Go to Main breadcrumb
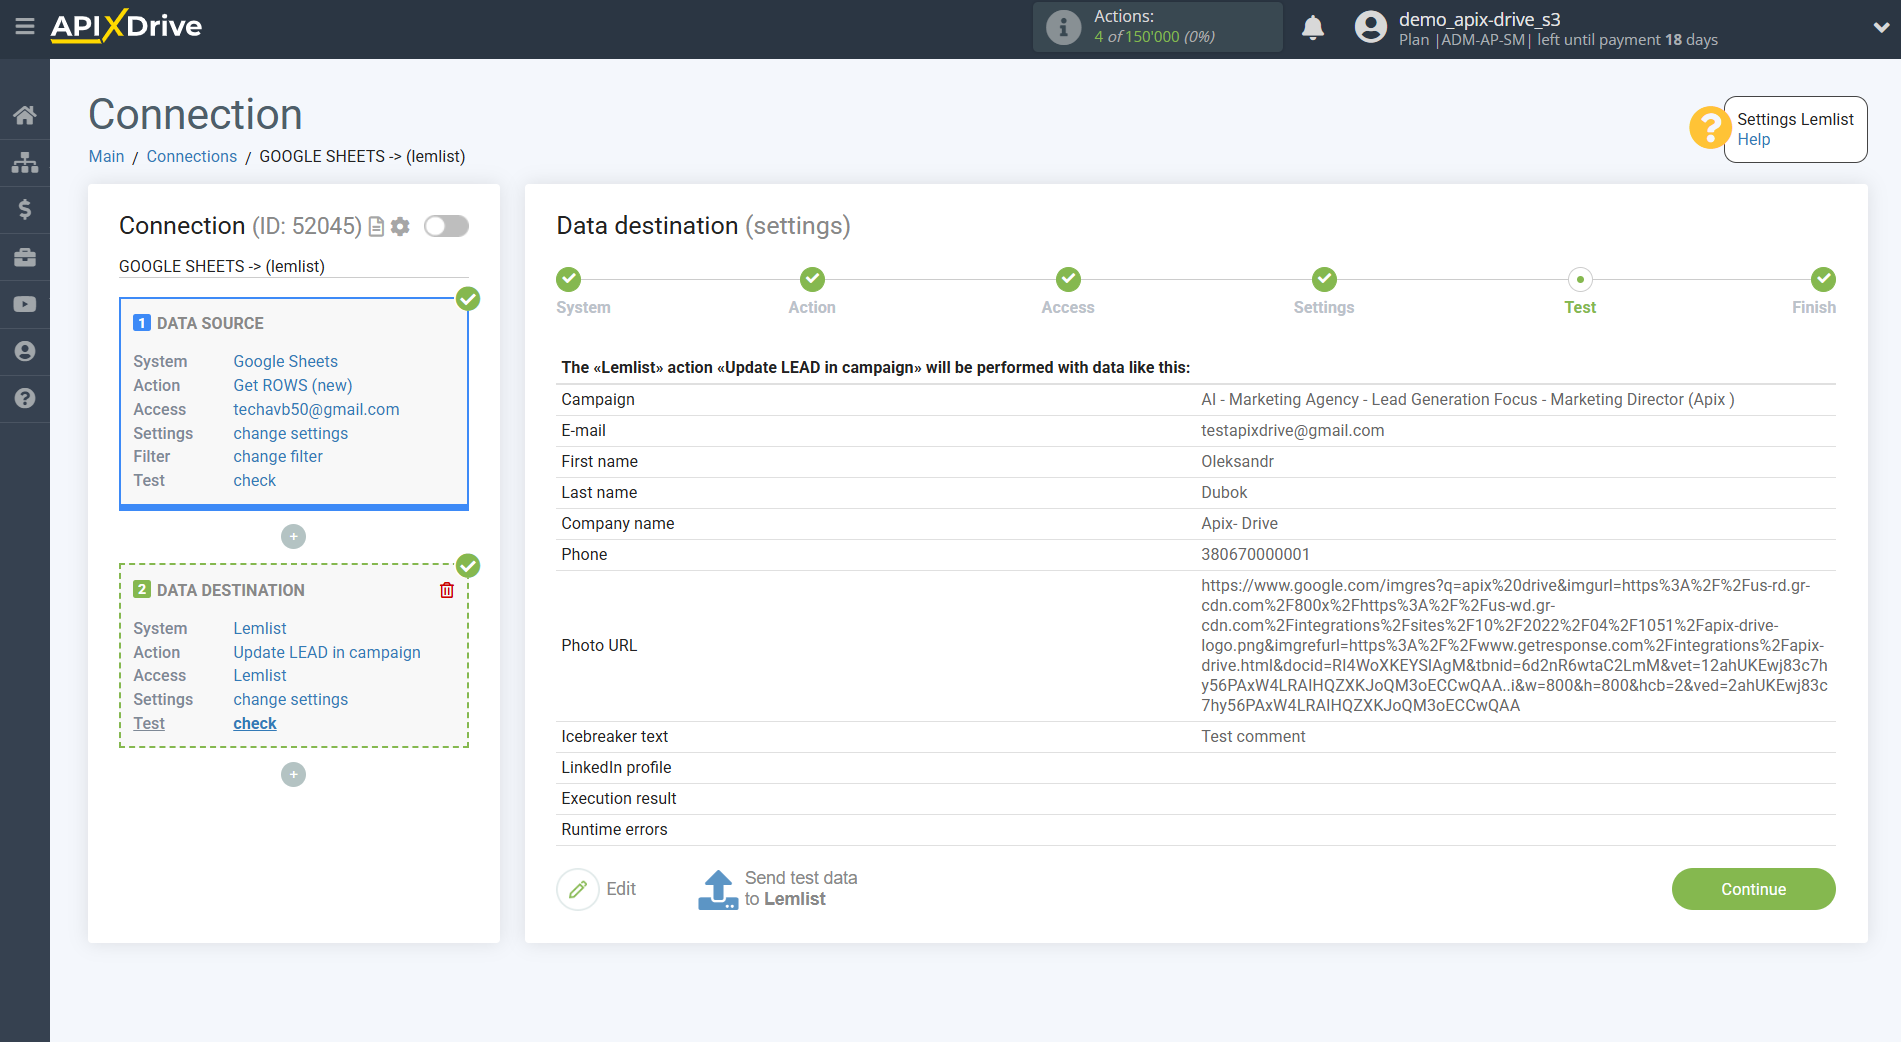Image resolution: width=1901 pixels, height=1042 pixels. [x=106, y=156]
